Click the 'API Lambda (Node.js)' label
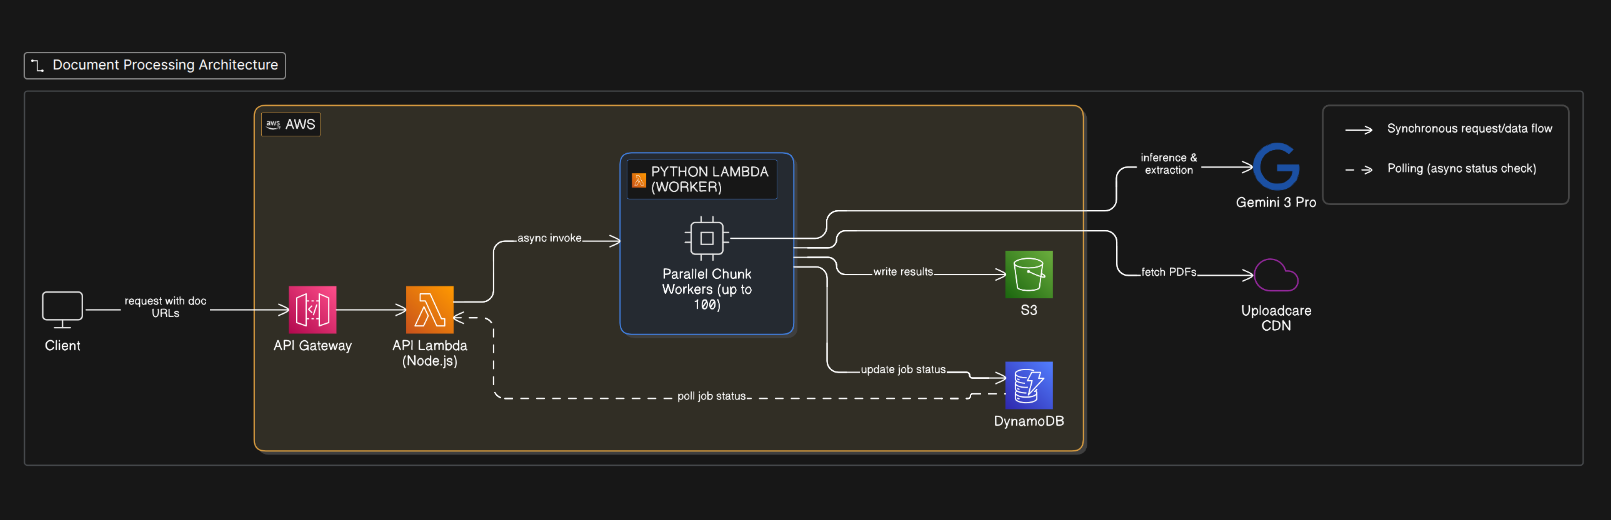Image resolution: width=1611 pixels, height=520 pixels. 430,353
